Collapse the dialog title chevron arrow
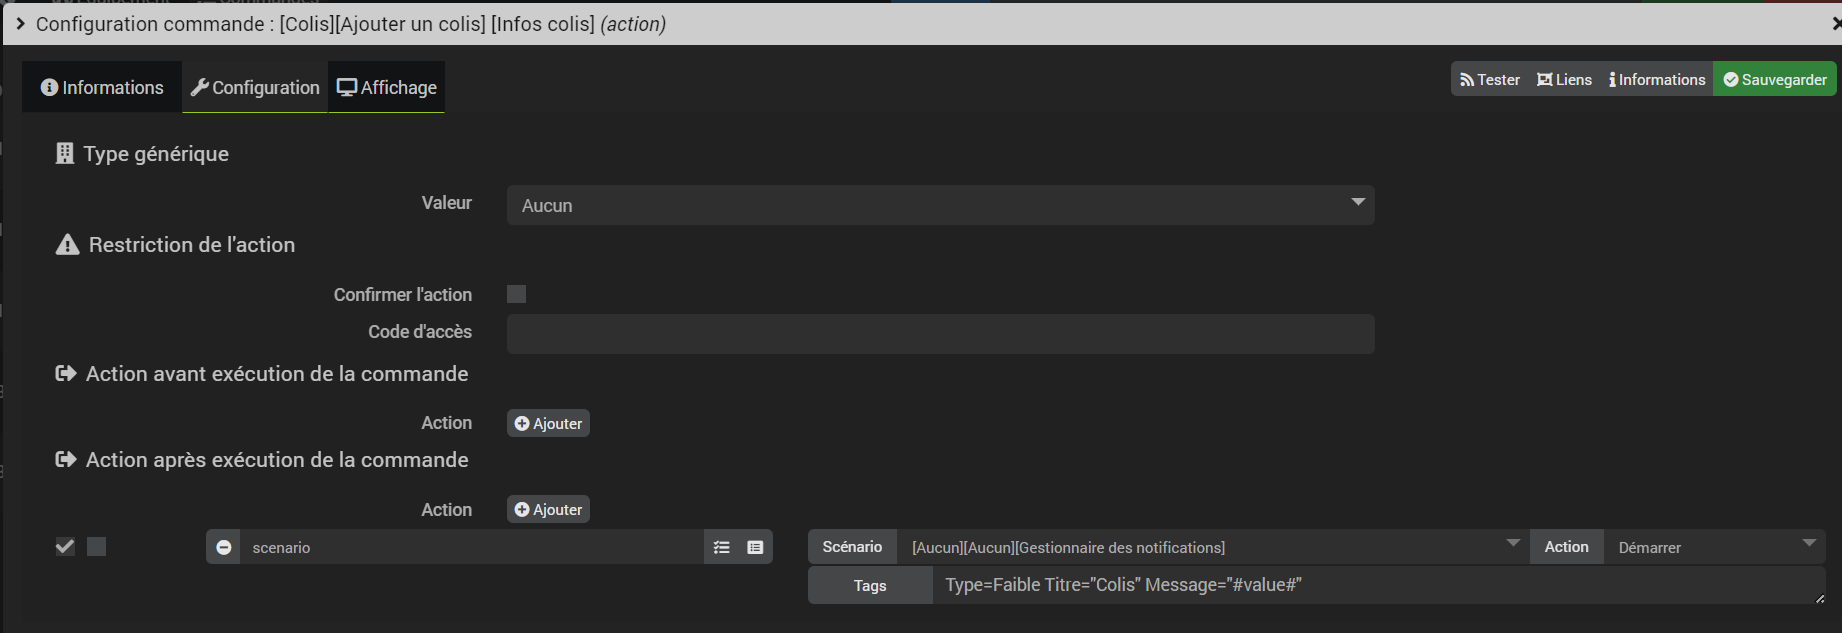Viewport: 1842px width, 633px height. pyautogui.click(x=20, y=23)
